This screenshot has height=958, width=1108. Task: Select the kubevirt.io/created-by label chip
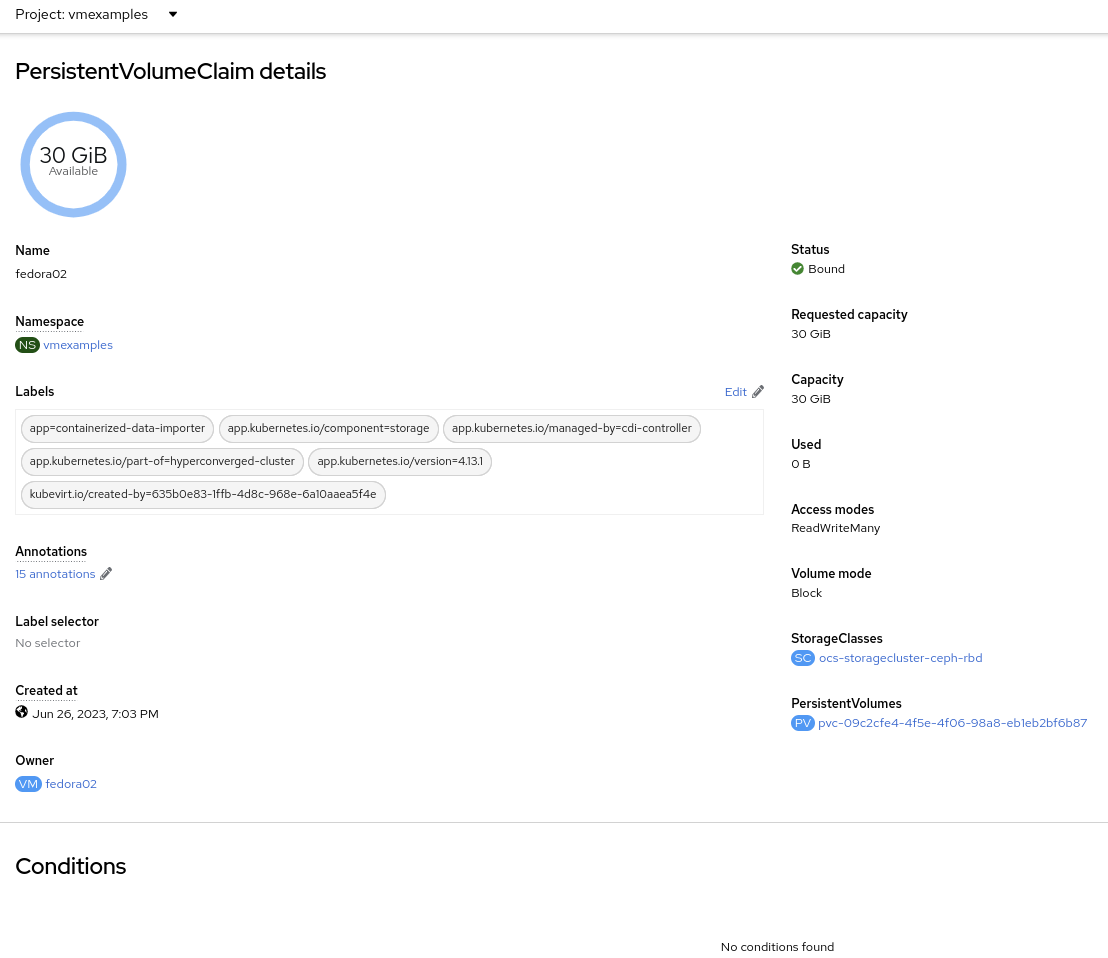203,494
